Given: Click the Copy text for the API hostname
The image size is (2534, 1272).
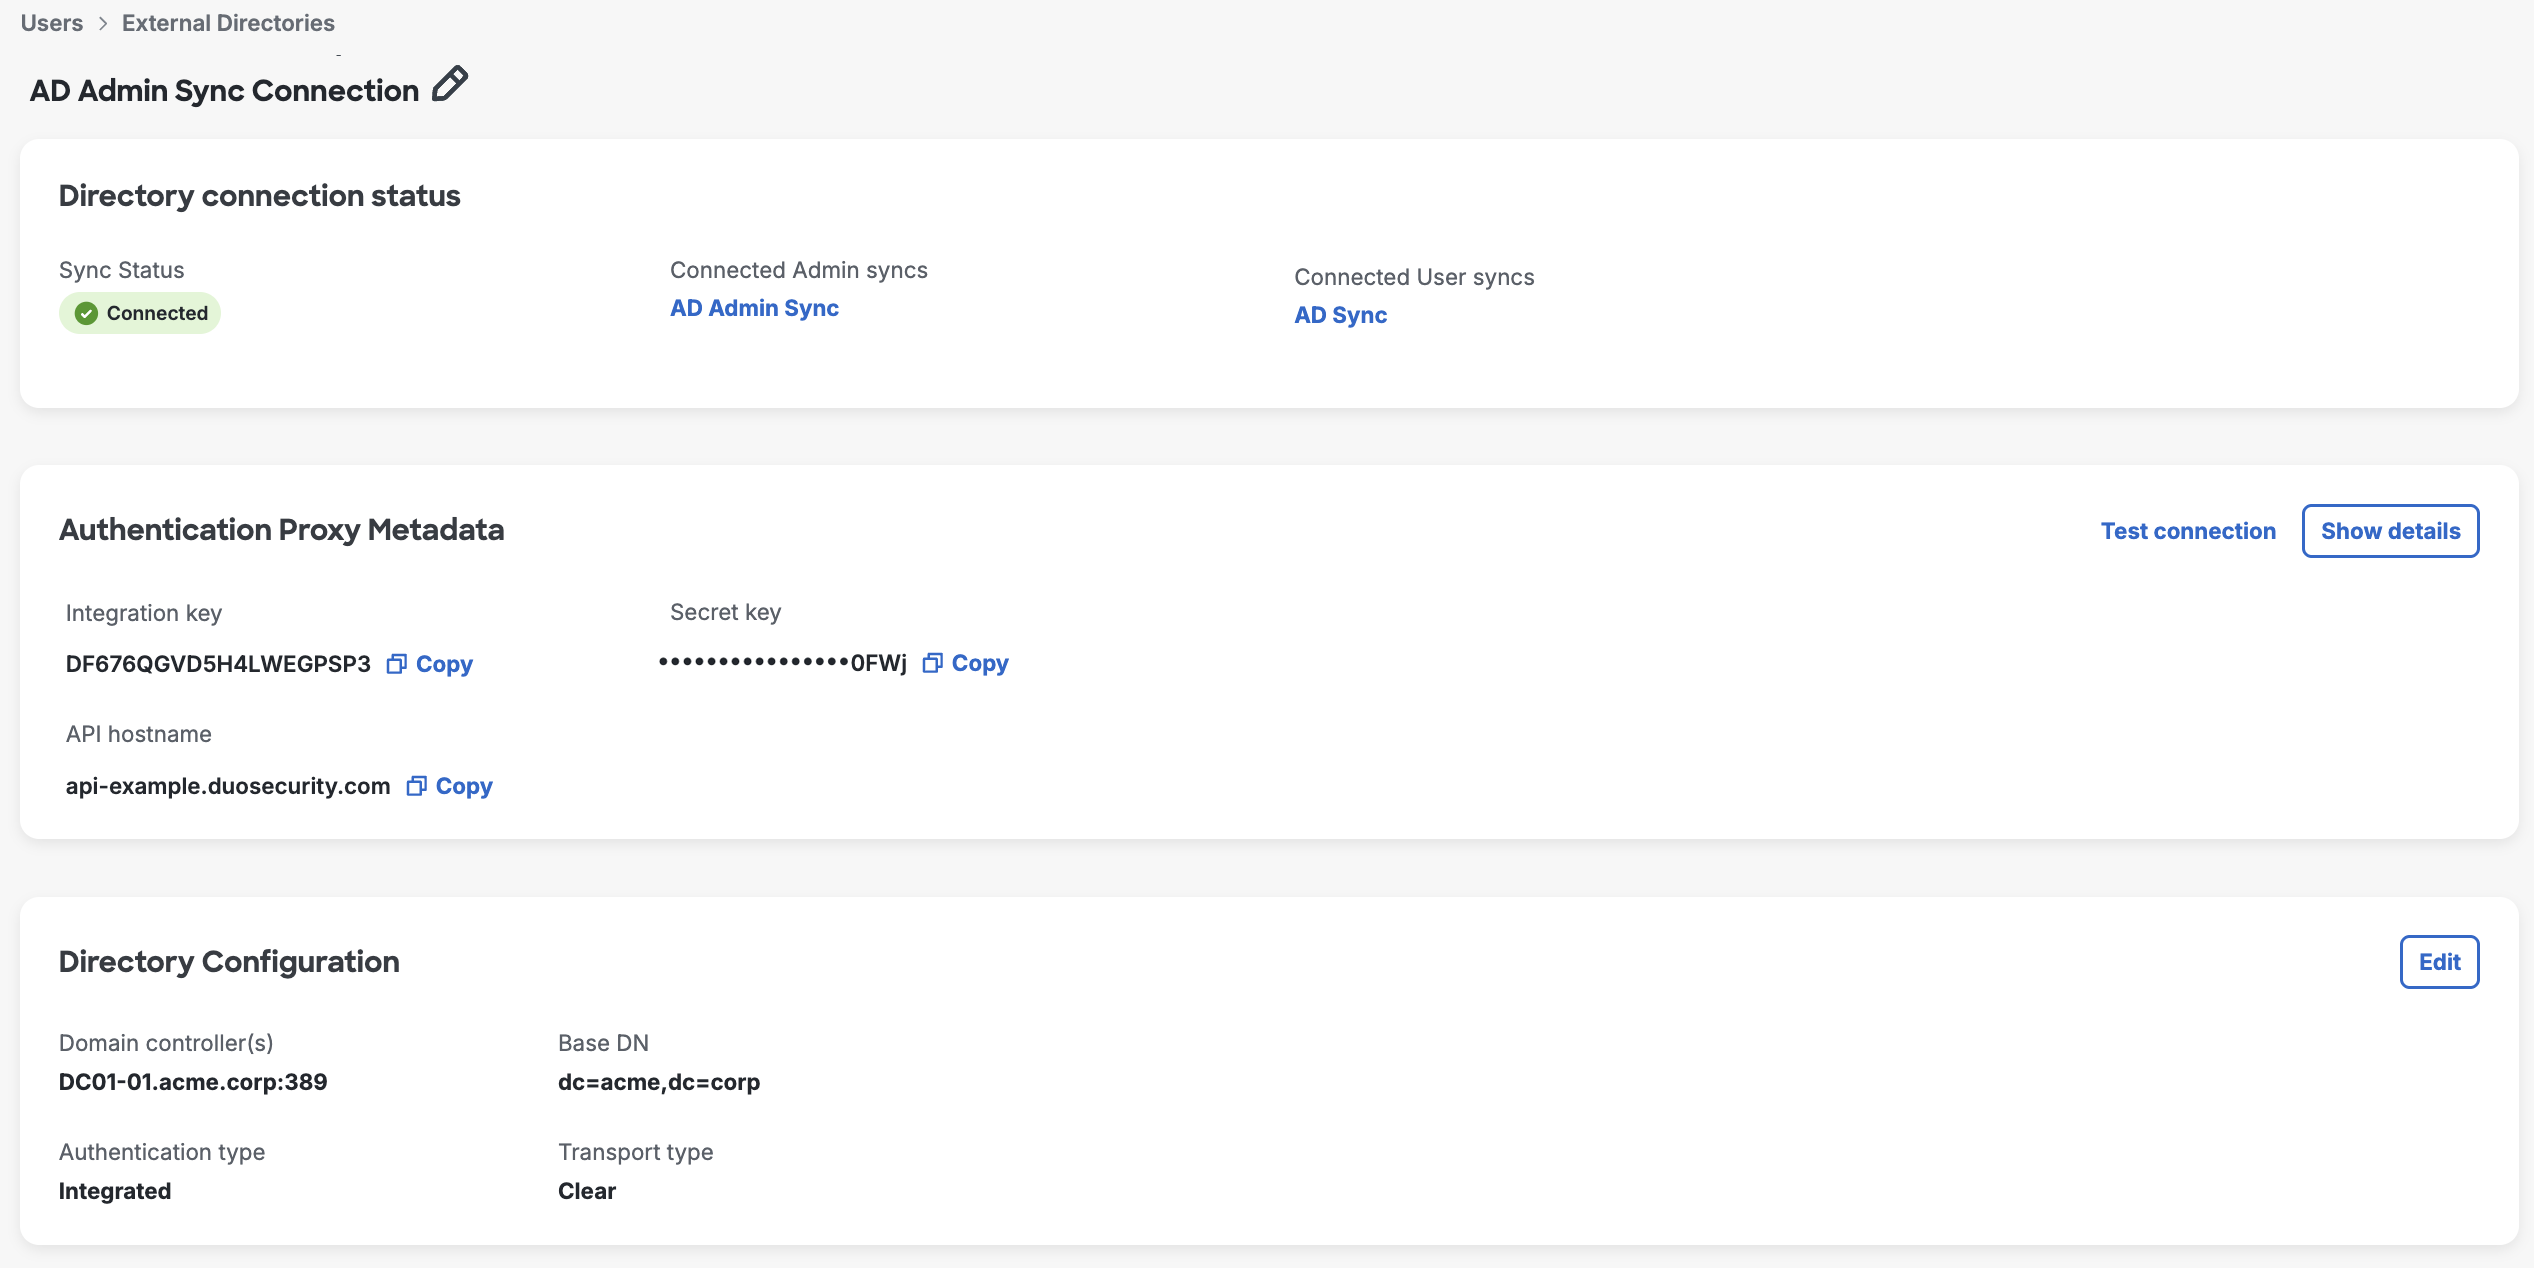Looking at the screenshot, I should (x=464, y=786).
